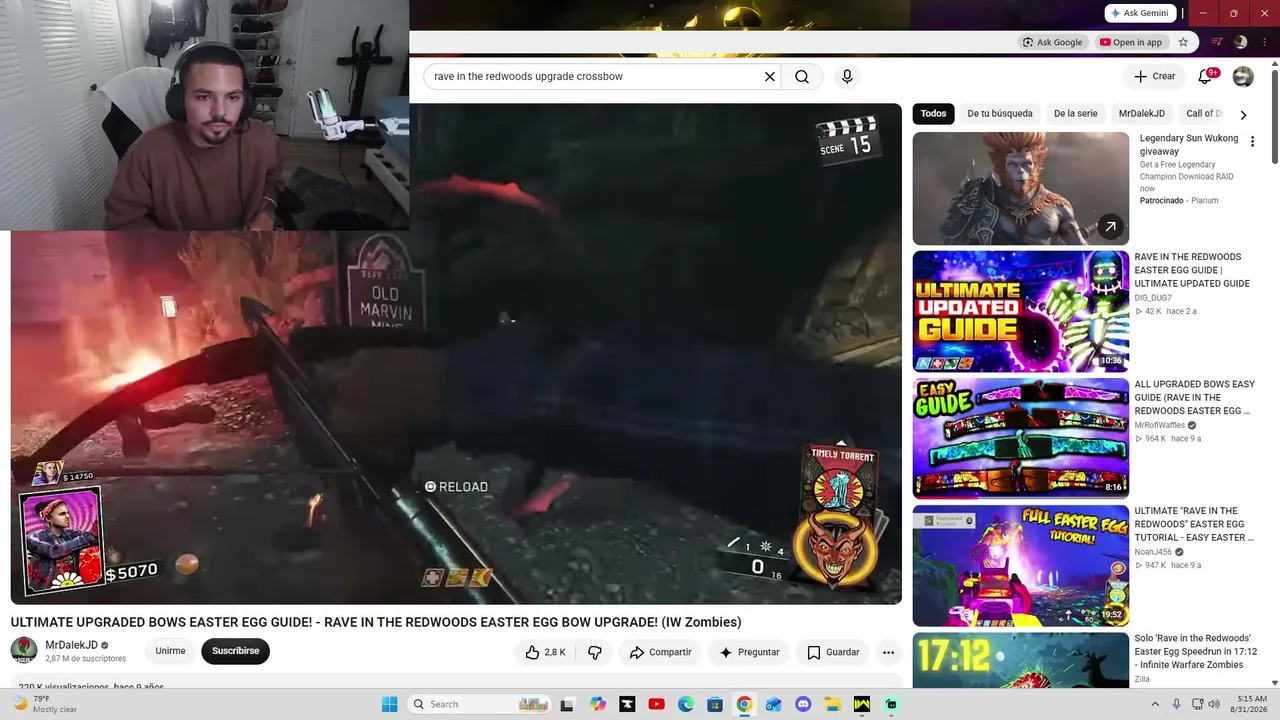This screenshot has height=720, width=1280.
Task: Click the microphone icon in system tray
Action: pyautogui.click(x=1176, y=704)
